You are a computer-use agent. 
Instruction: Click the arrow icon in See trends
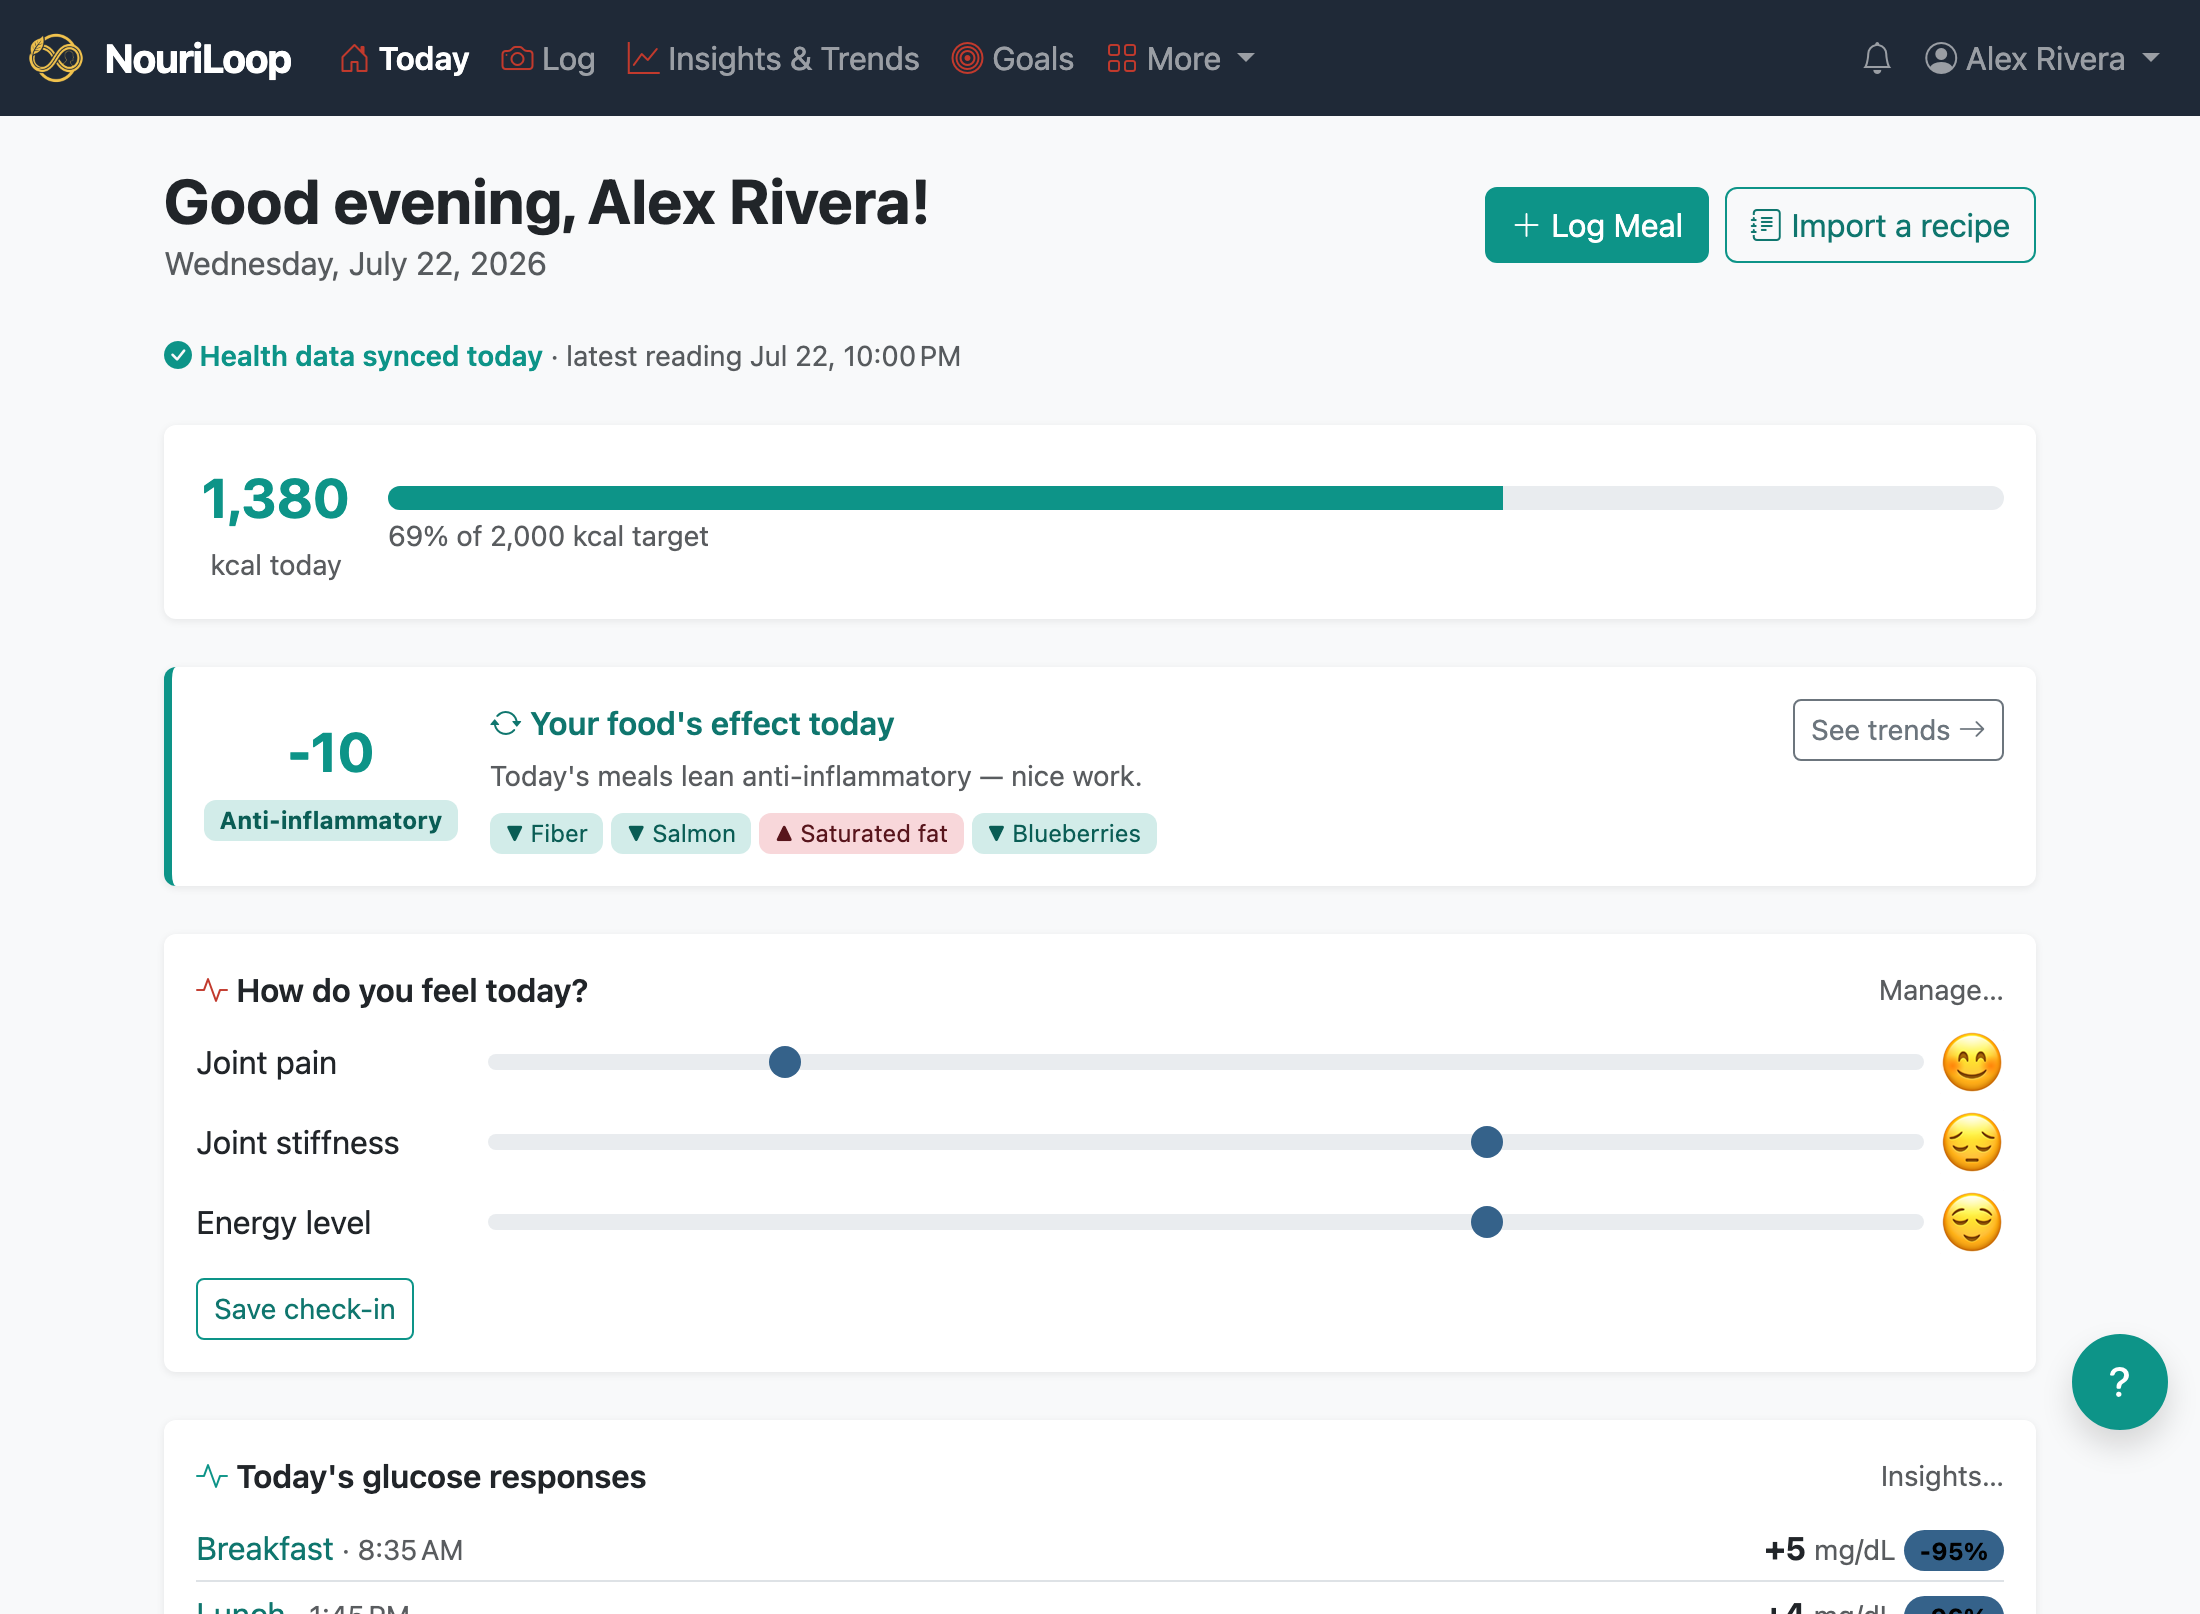click(x=1973, y=729)
